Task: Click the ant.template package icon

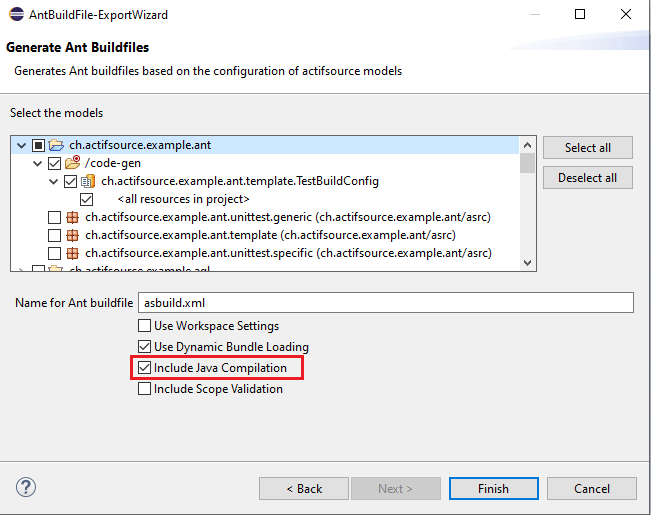Action: 72,236
